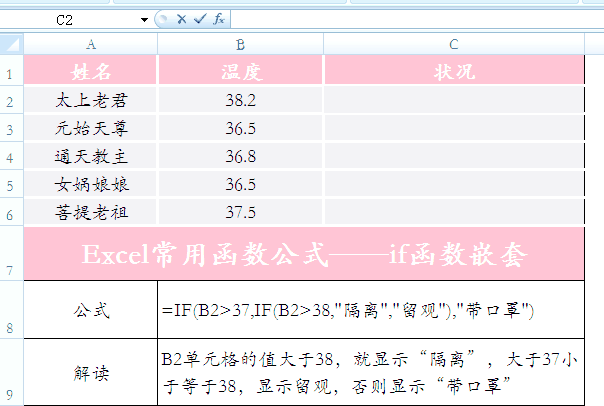The image size is (604, 406).
Task: Click empty 状况 cell for 菩提老祖
Action: coord(455,212)
